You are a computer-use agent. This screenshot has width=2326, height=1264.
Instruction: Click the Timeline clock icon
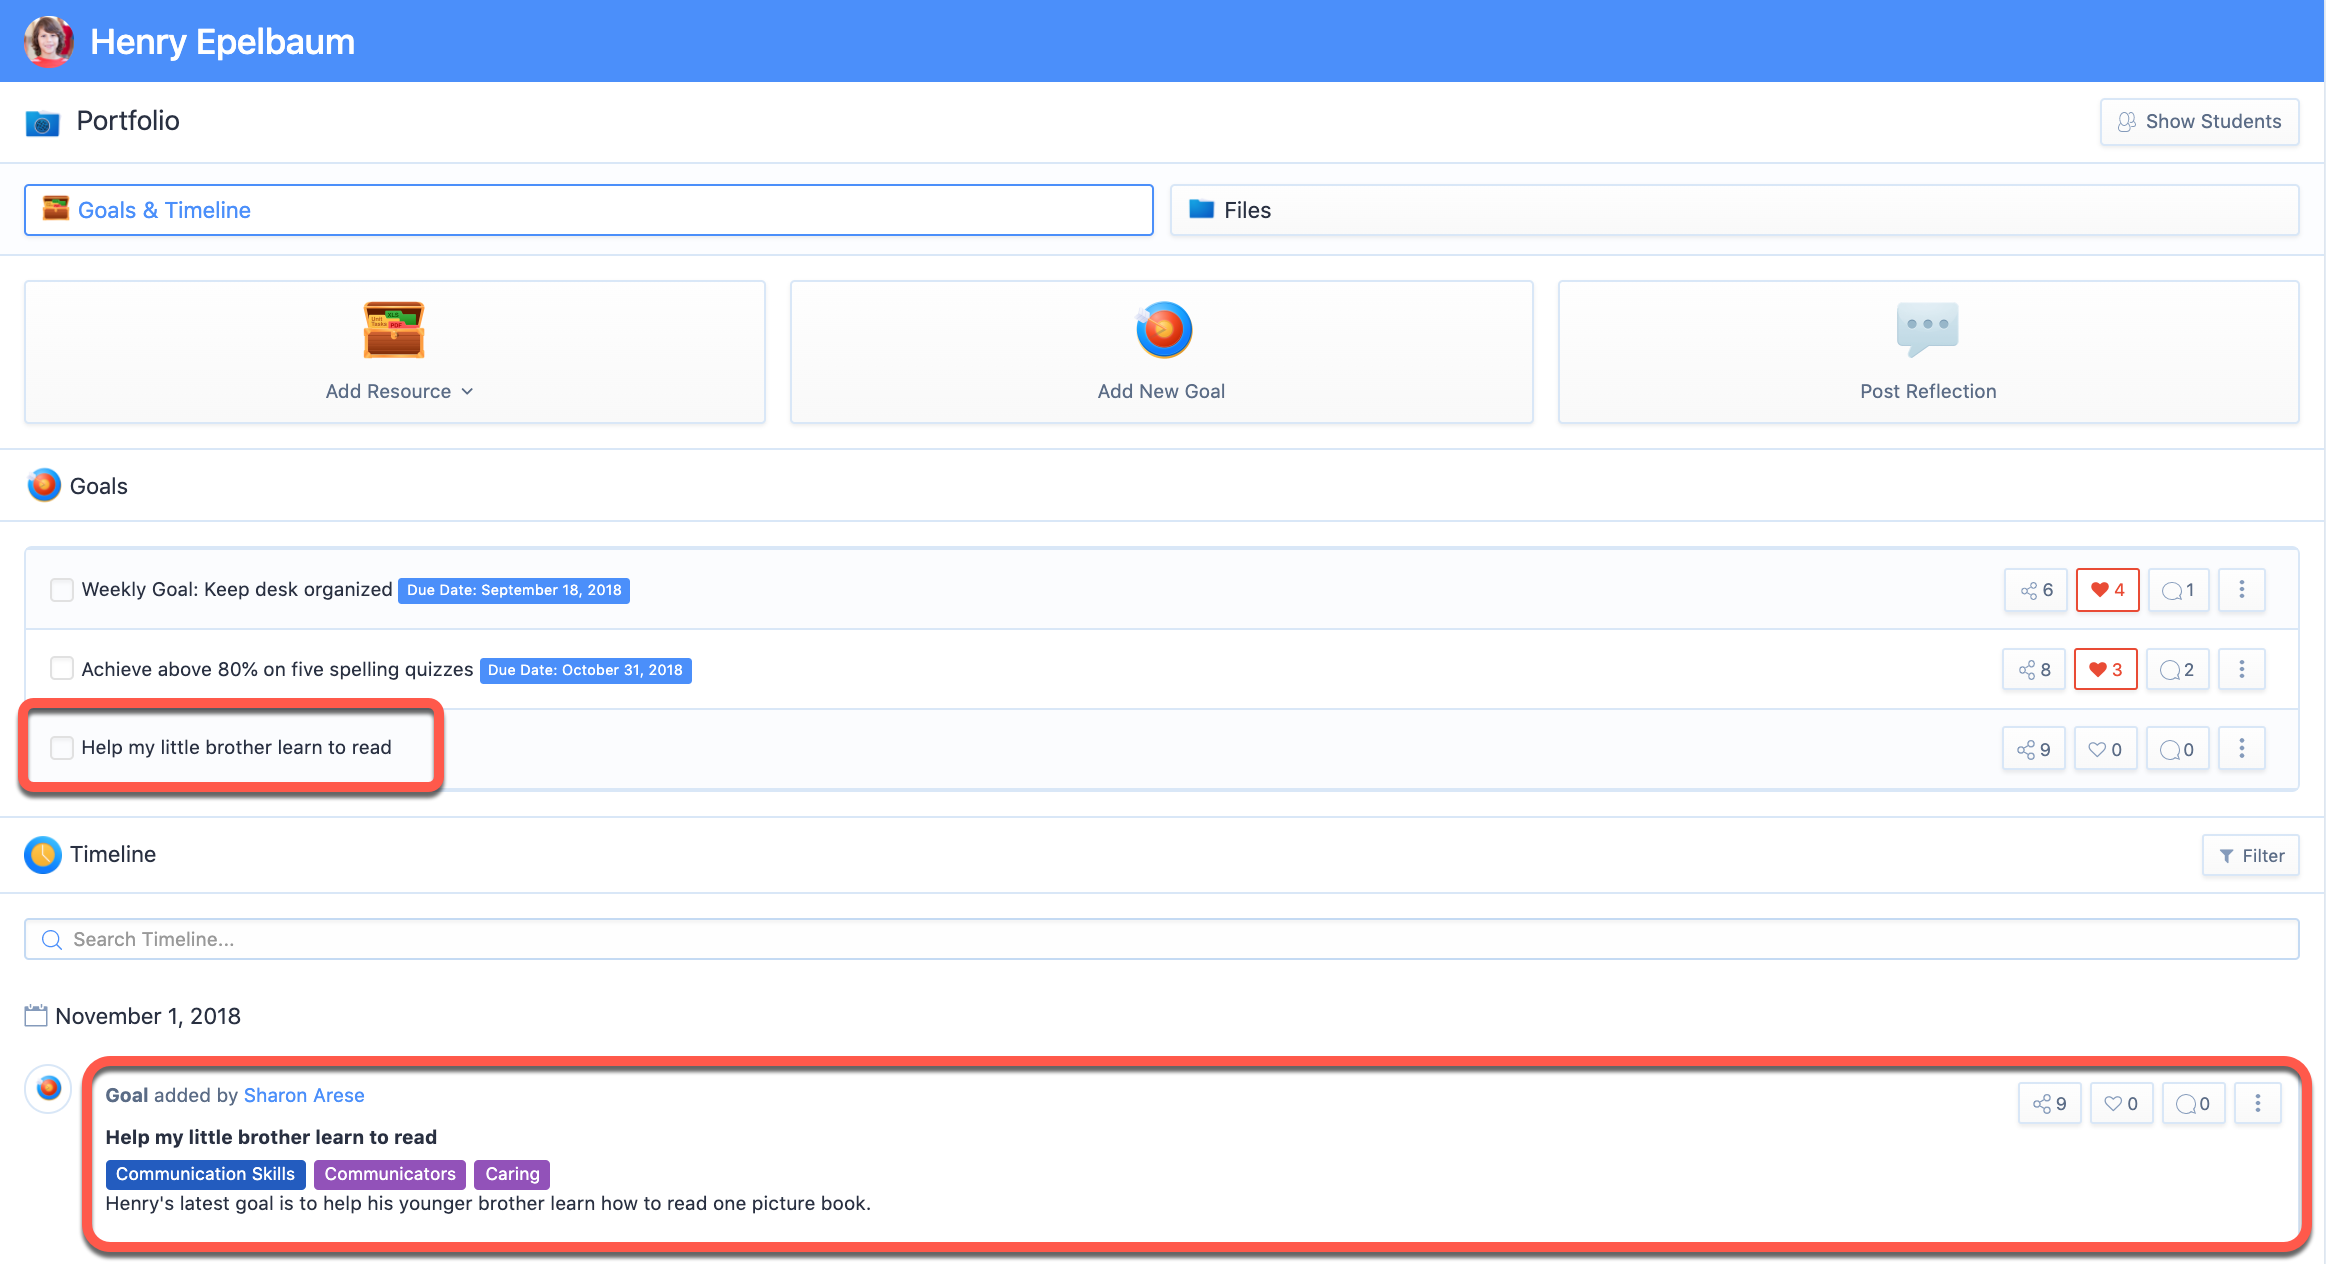pos(43,855)
